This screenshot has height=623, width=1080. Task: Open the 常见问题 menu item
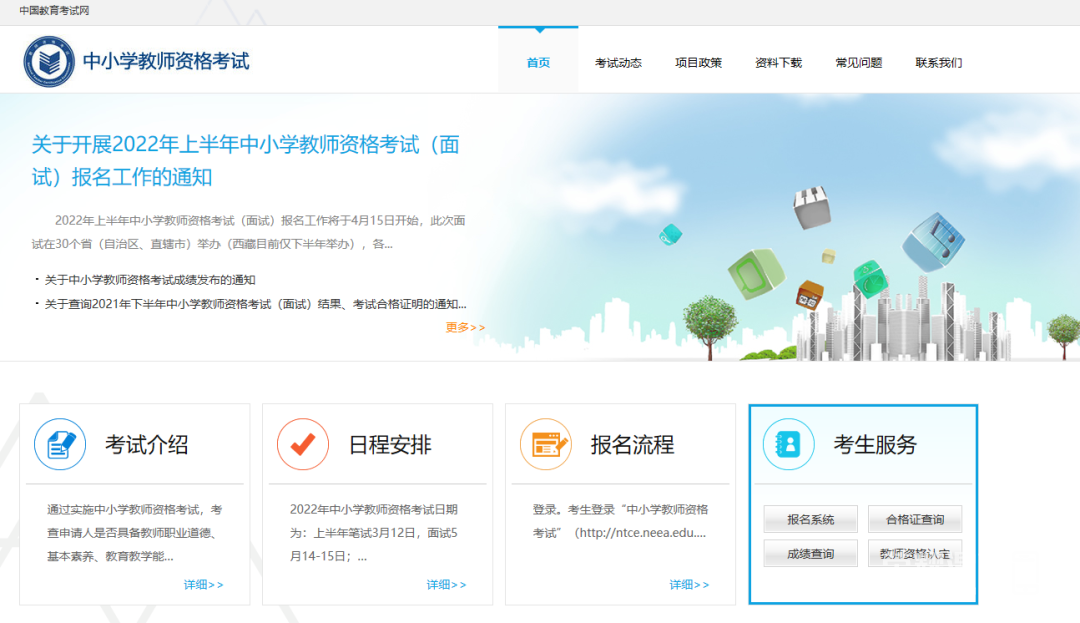click(858, 63)
